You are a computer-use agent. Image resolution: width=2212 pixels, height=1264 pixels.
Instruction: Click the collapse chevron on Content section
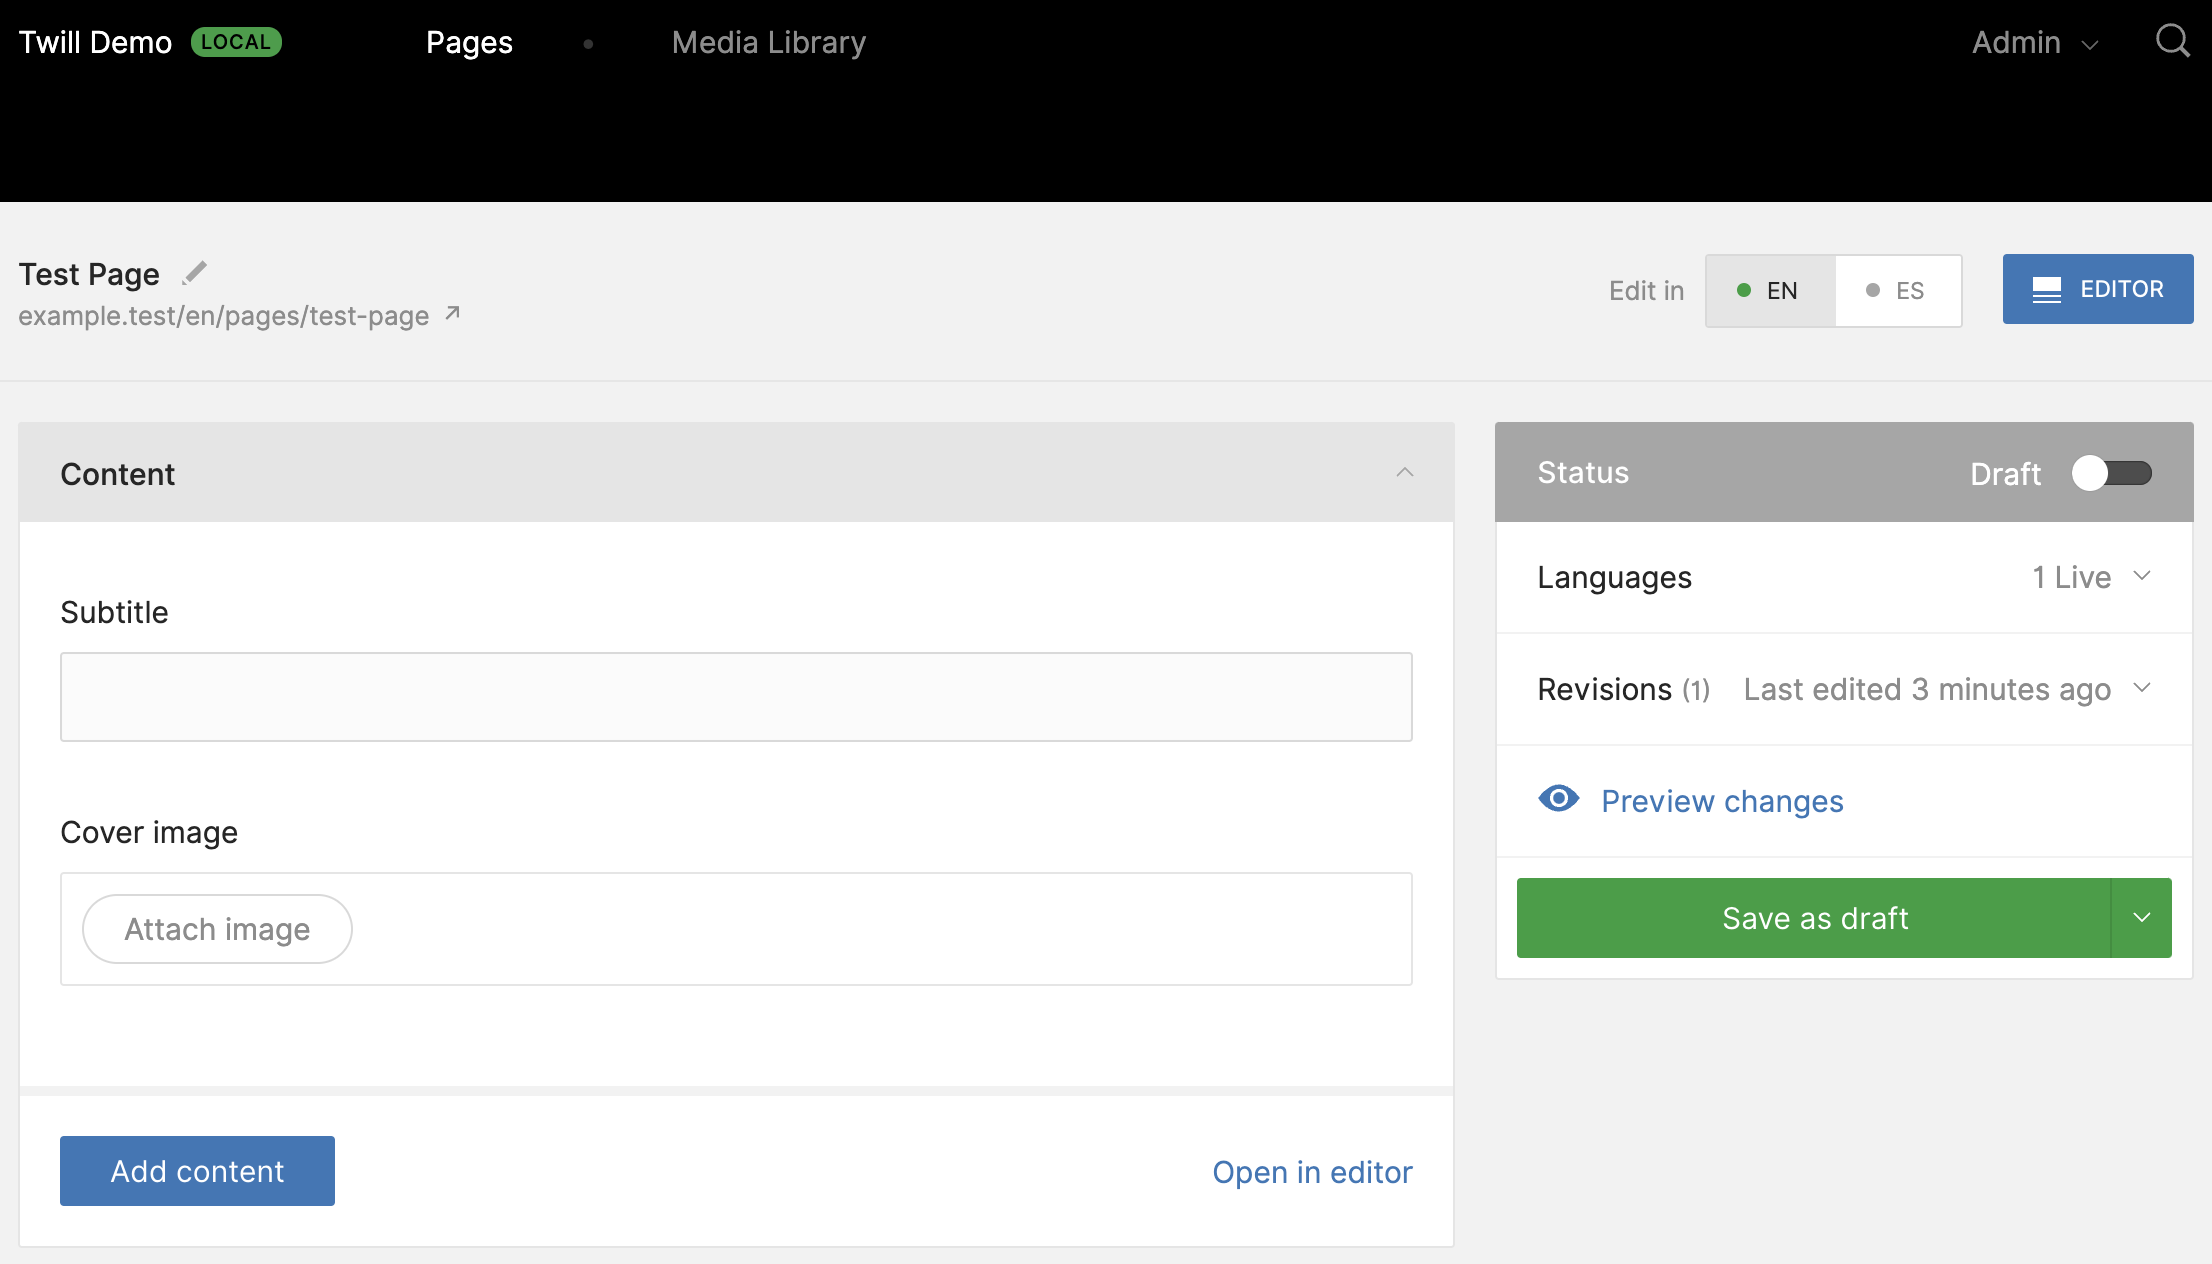coord(1405,472)
